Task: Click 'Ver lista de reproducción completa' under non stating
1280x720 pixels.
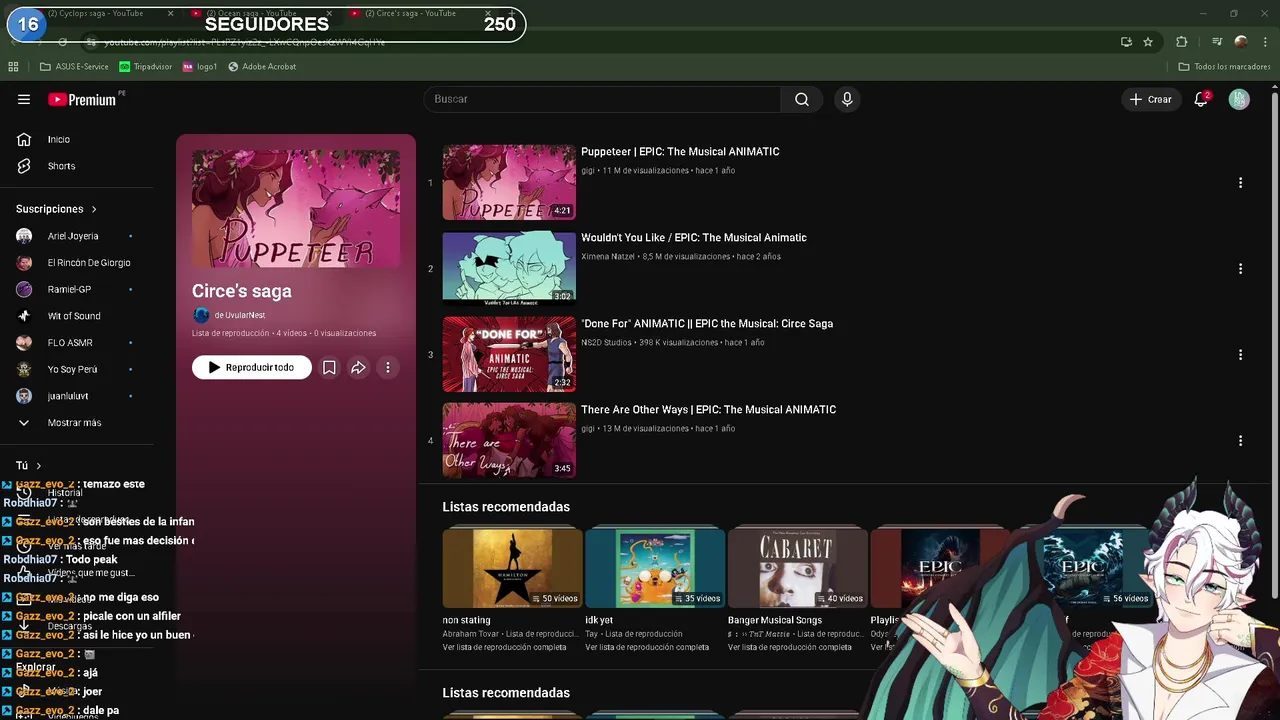Action: click(504, 647)
